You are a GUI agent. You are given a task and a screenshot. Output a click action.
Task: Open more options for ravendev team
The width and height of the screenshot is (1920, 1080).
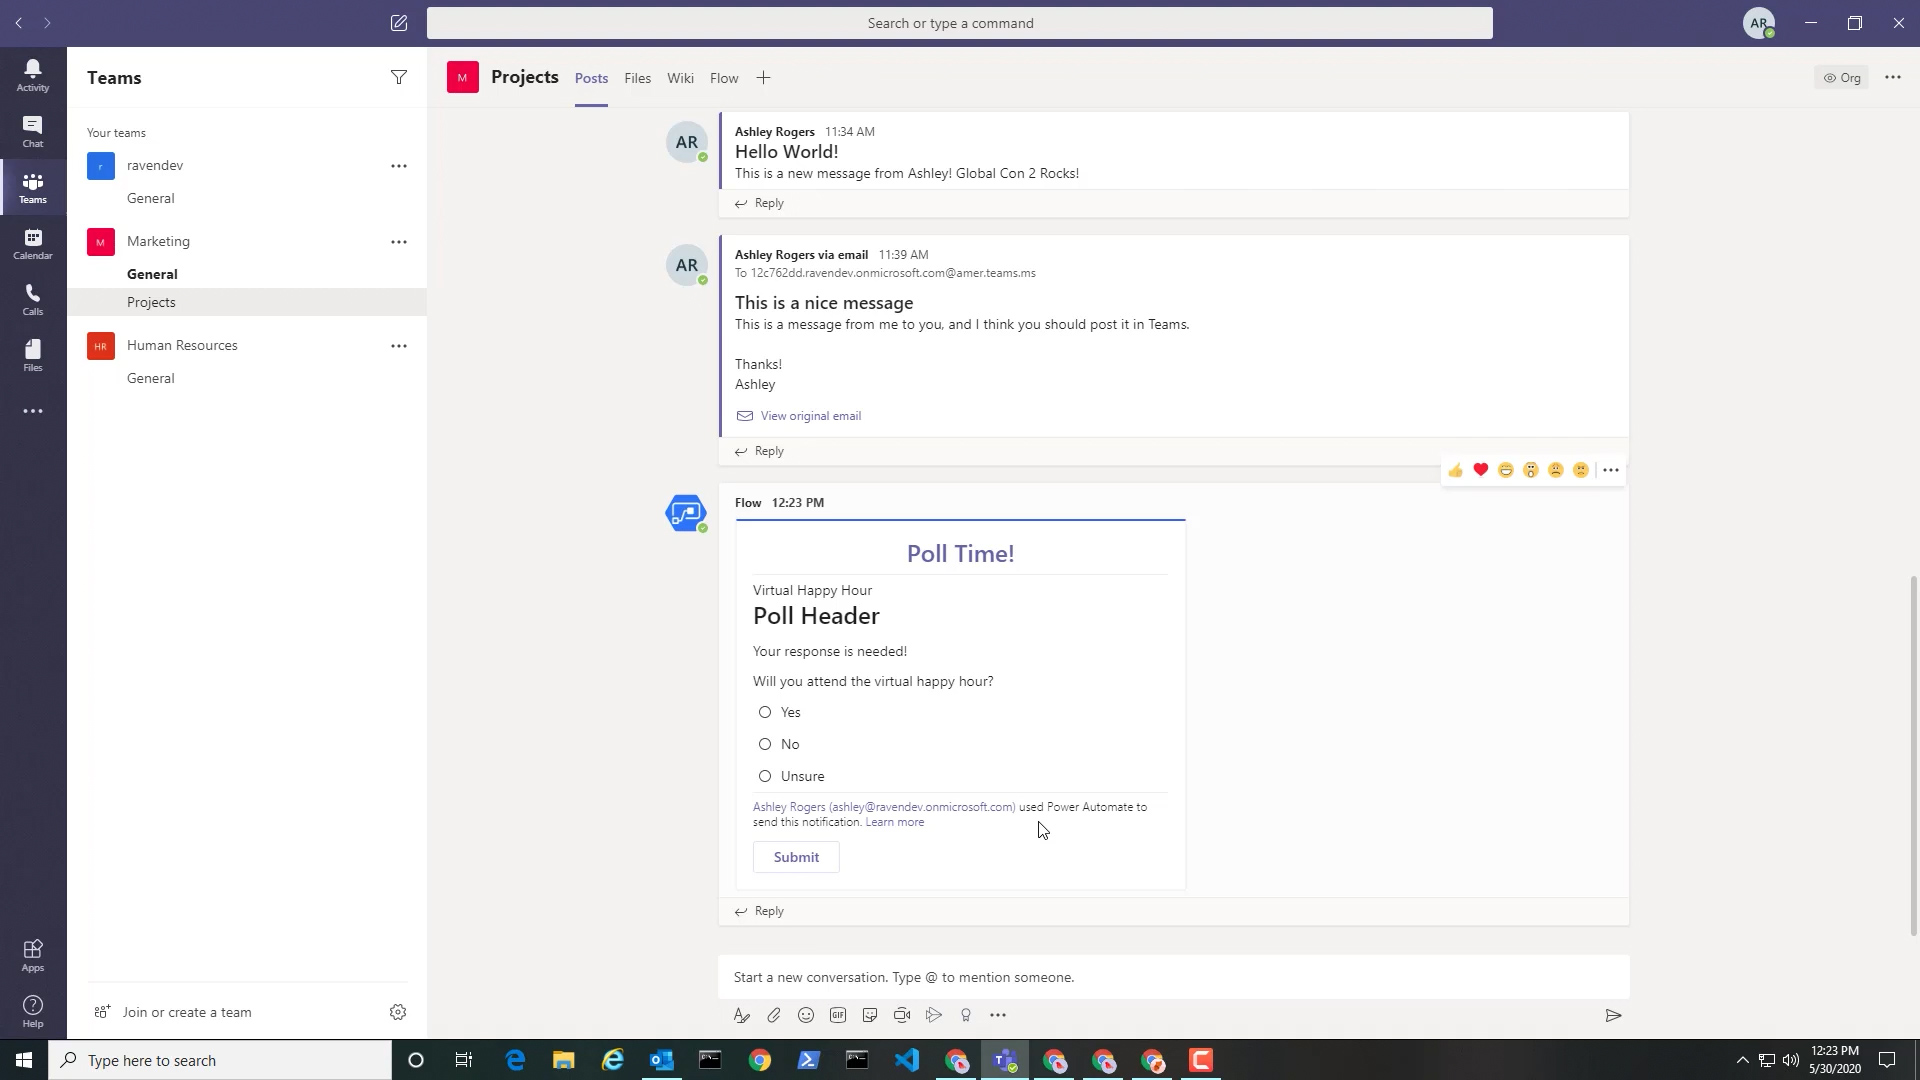tap(399, 166)
